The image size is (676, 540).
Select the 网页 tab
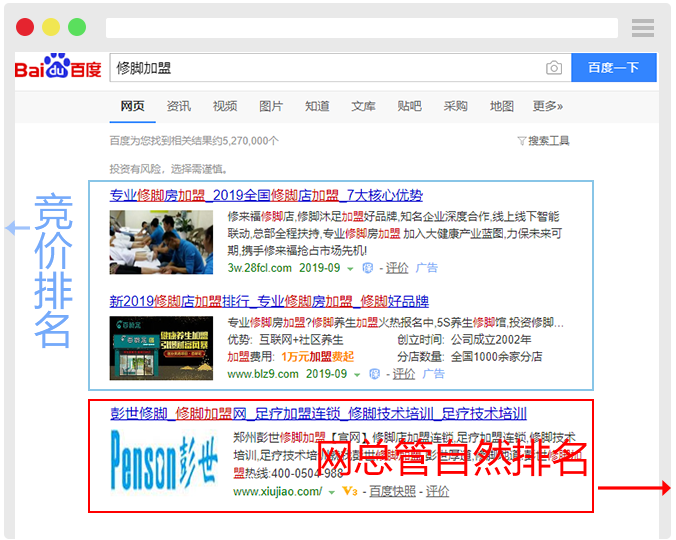132,106
